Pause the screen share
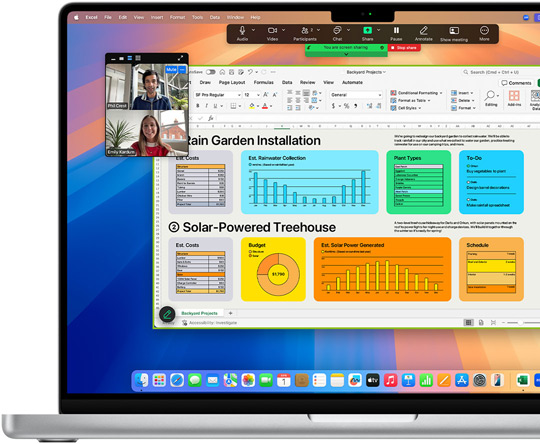This screenshot has height=444, width=540. point(396,33)
